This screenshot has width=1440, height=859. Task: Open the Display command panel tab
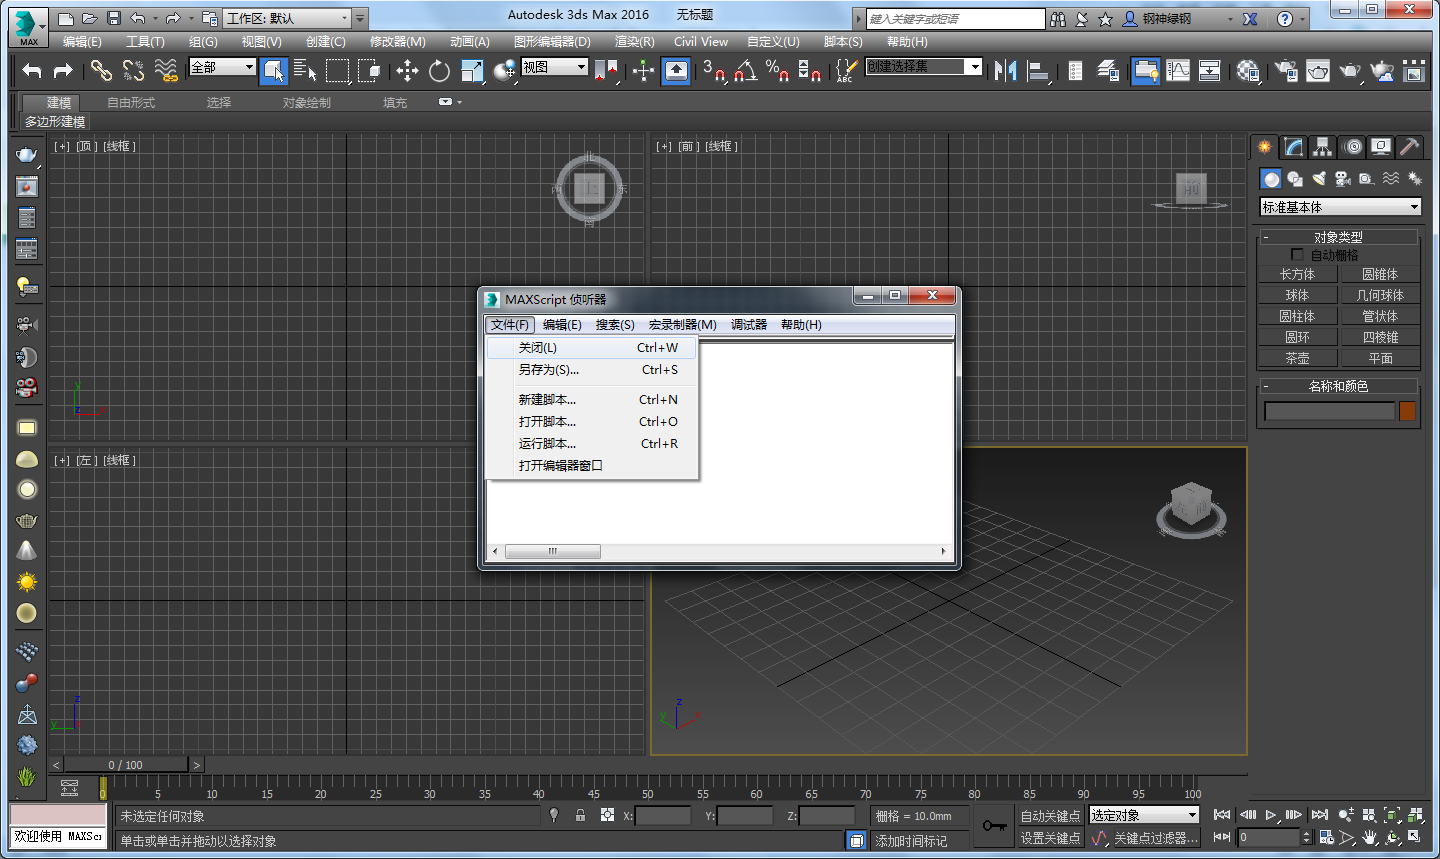(1381, 147)
